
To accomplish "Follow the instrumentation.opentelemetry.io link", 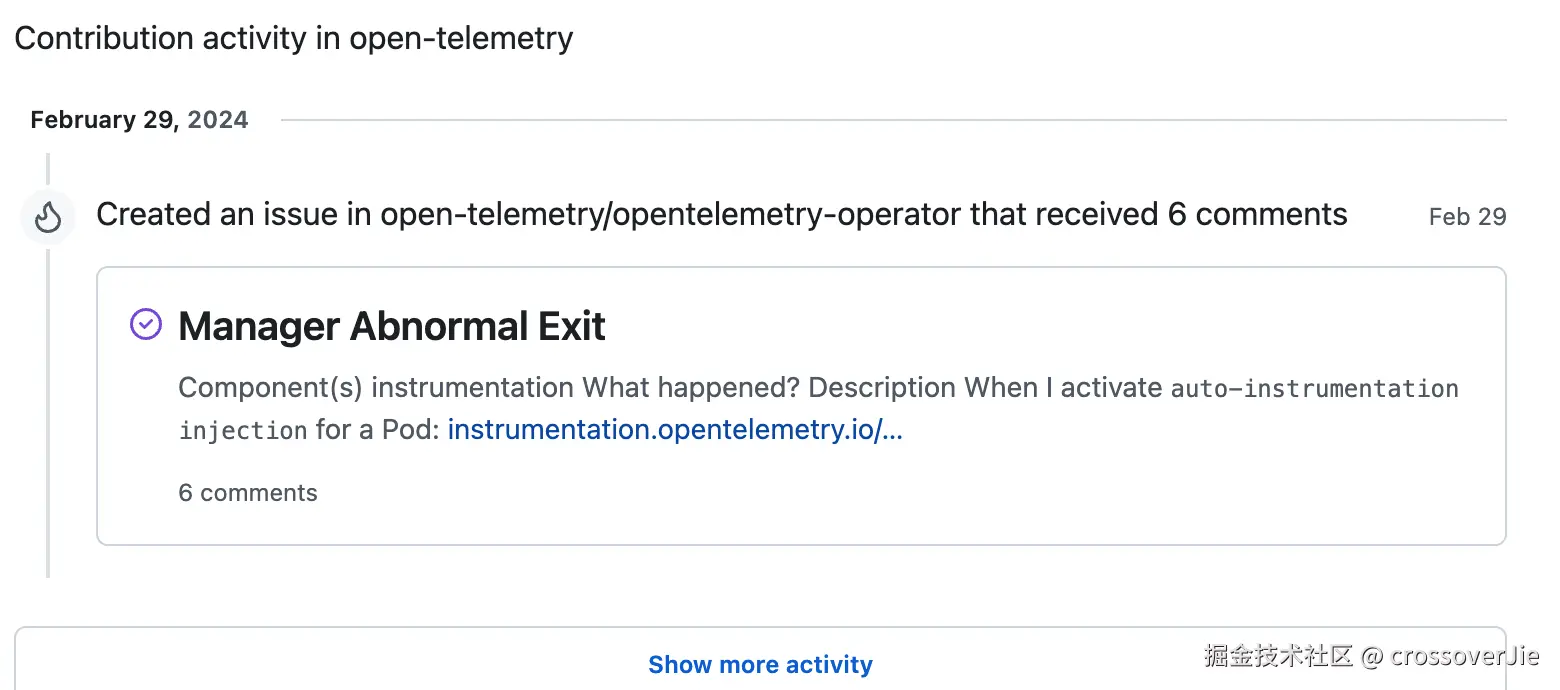I will coord(675,430).
